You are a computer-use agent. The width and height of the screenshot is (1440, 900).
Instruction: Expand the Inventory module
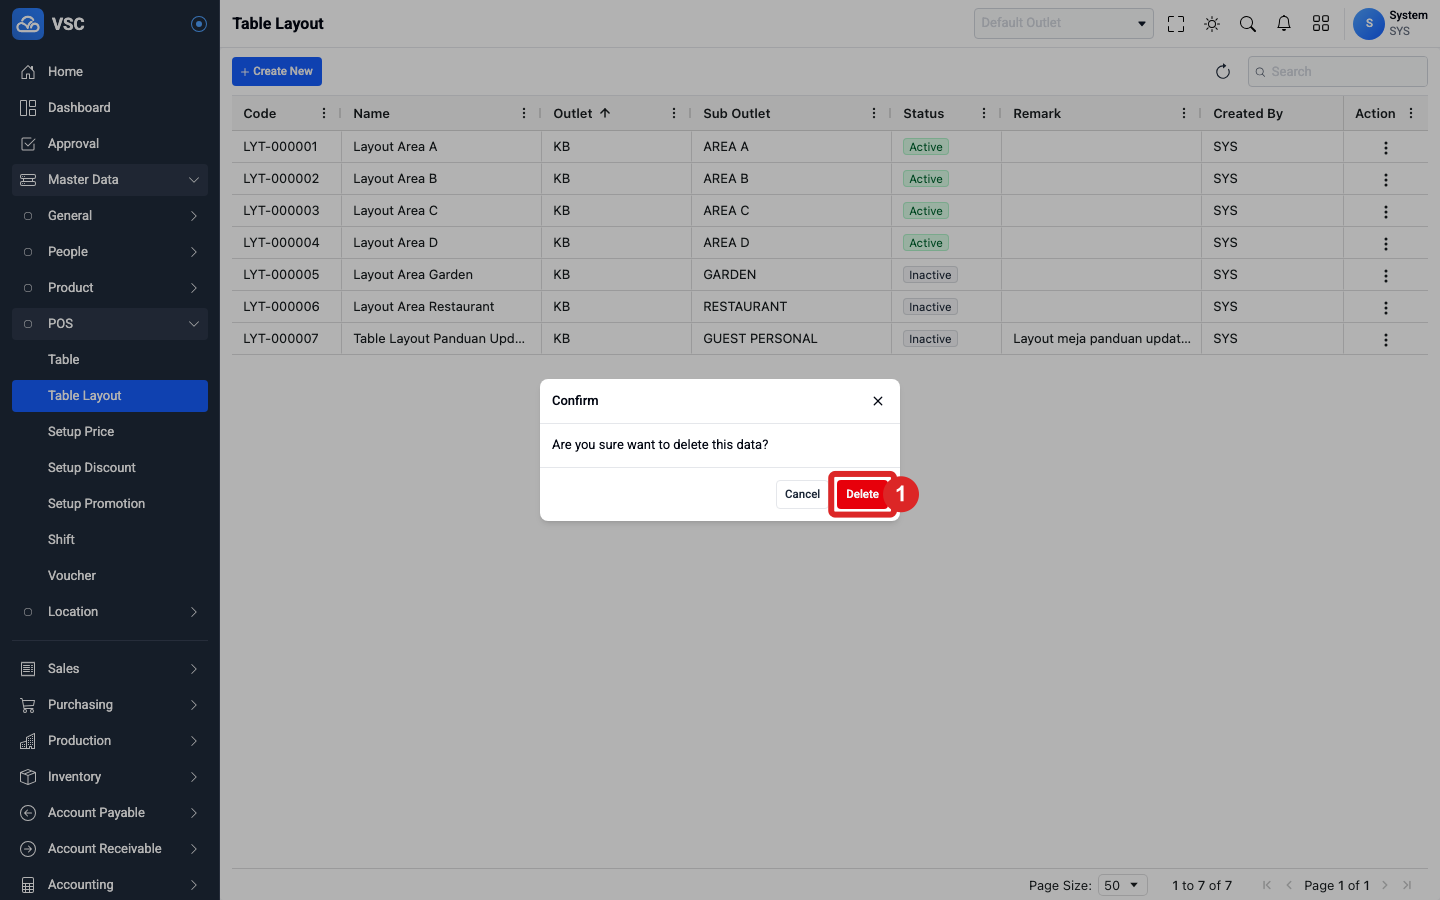pos(110,777)
